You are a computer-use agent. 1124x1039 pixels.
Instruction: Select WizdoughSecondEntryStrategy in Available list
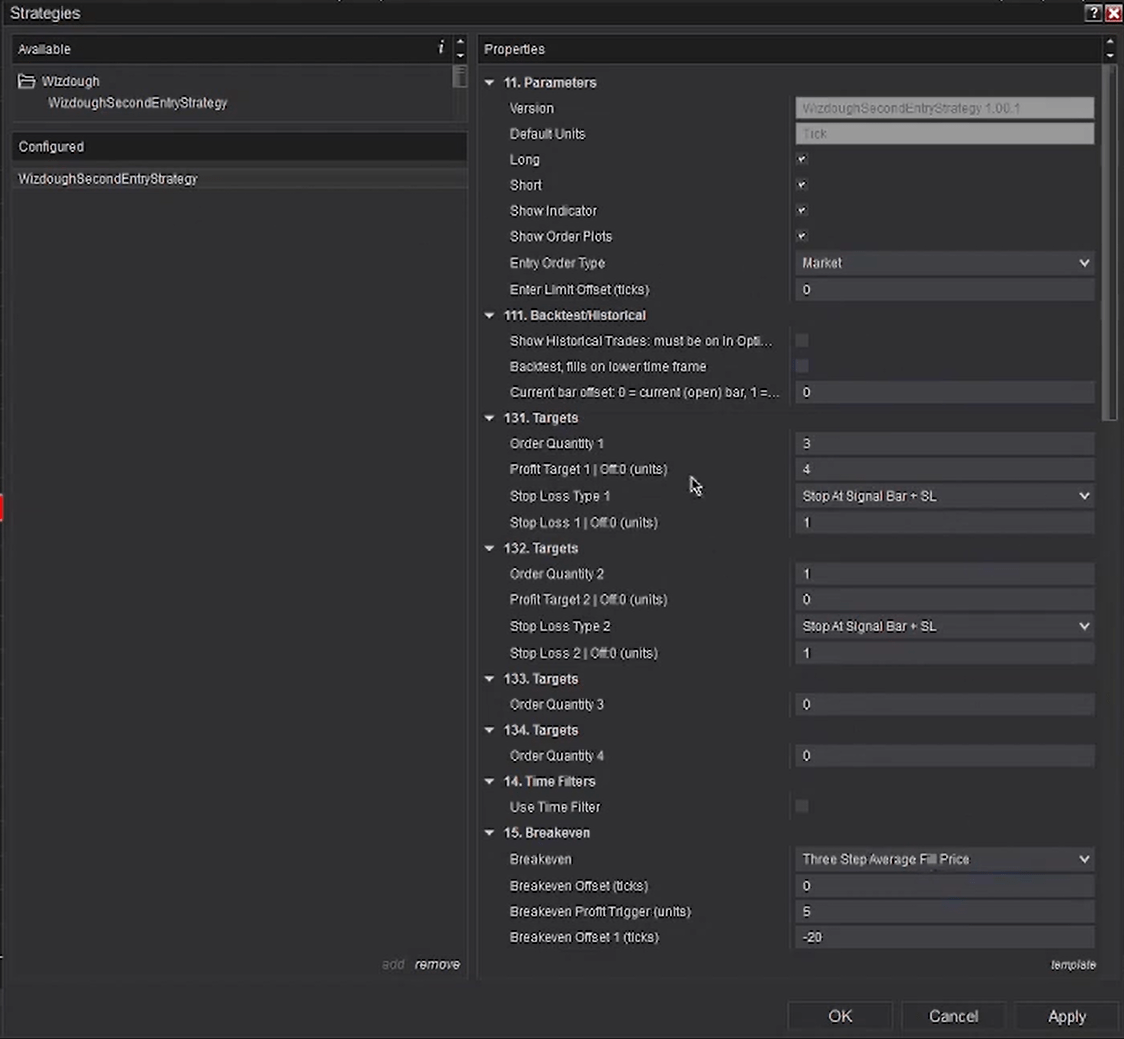point(138,103)
